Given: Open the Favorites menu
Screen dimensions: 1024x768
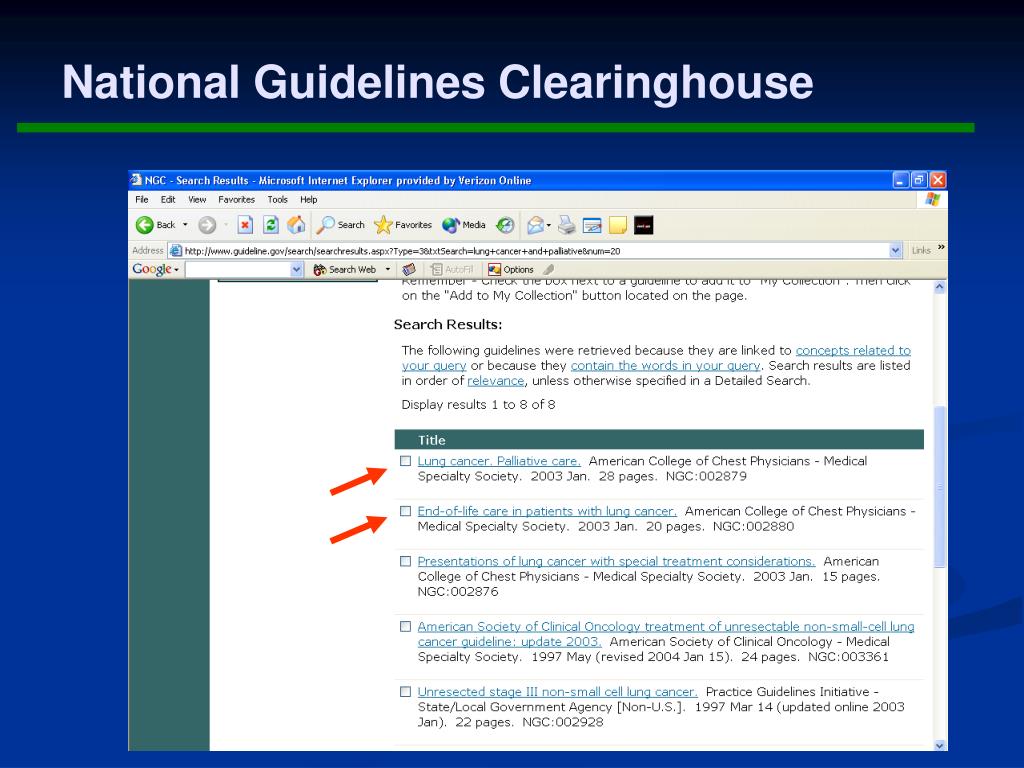Looking at the screenshot, I should 236,200.
